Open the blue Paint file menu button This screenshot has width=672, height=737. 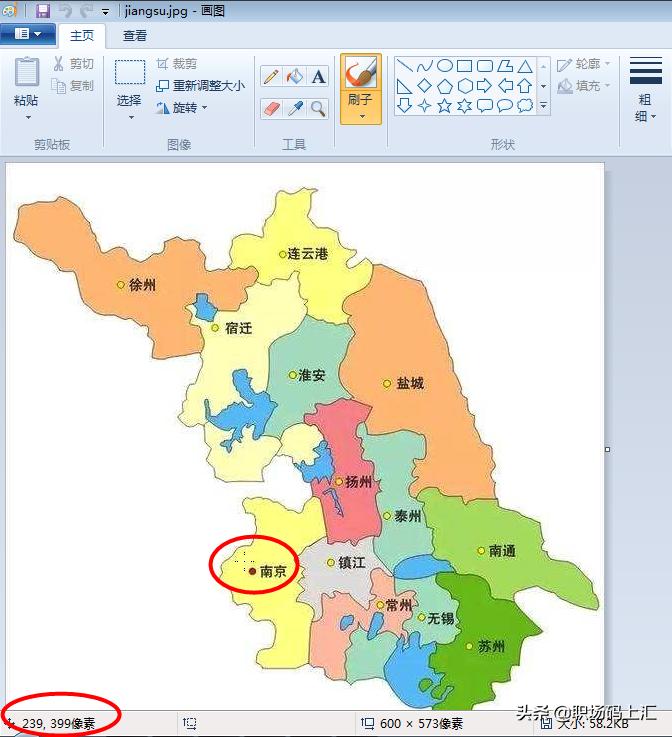point(28,34)
